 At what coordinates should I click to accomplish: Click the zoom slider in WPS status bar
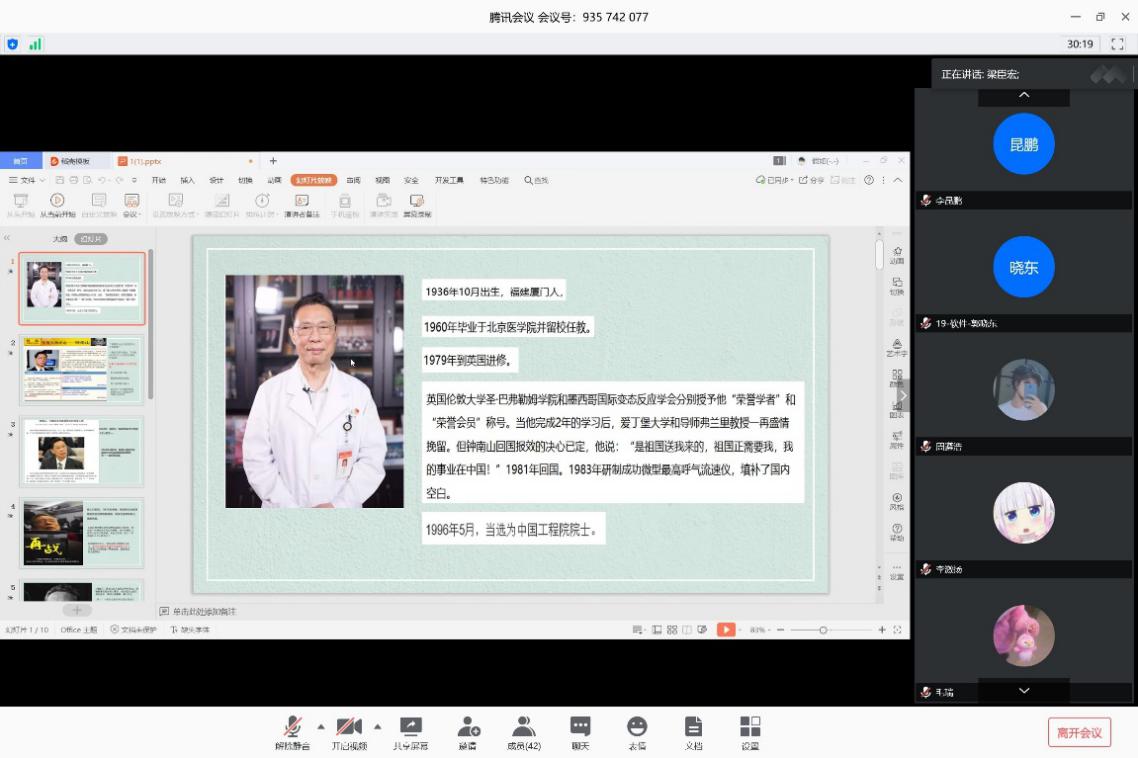point(823,630)
